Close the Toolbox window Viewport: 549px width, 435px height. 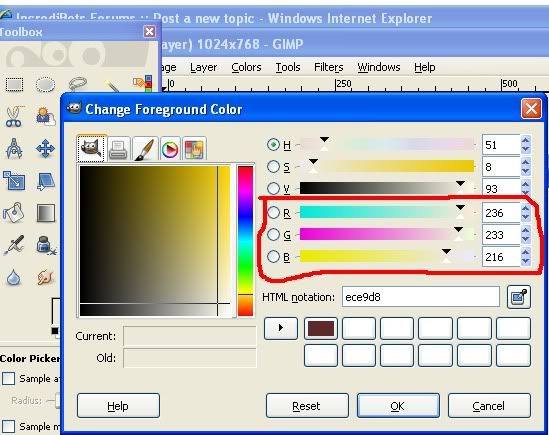(150, 32)
